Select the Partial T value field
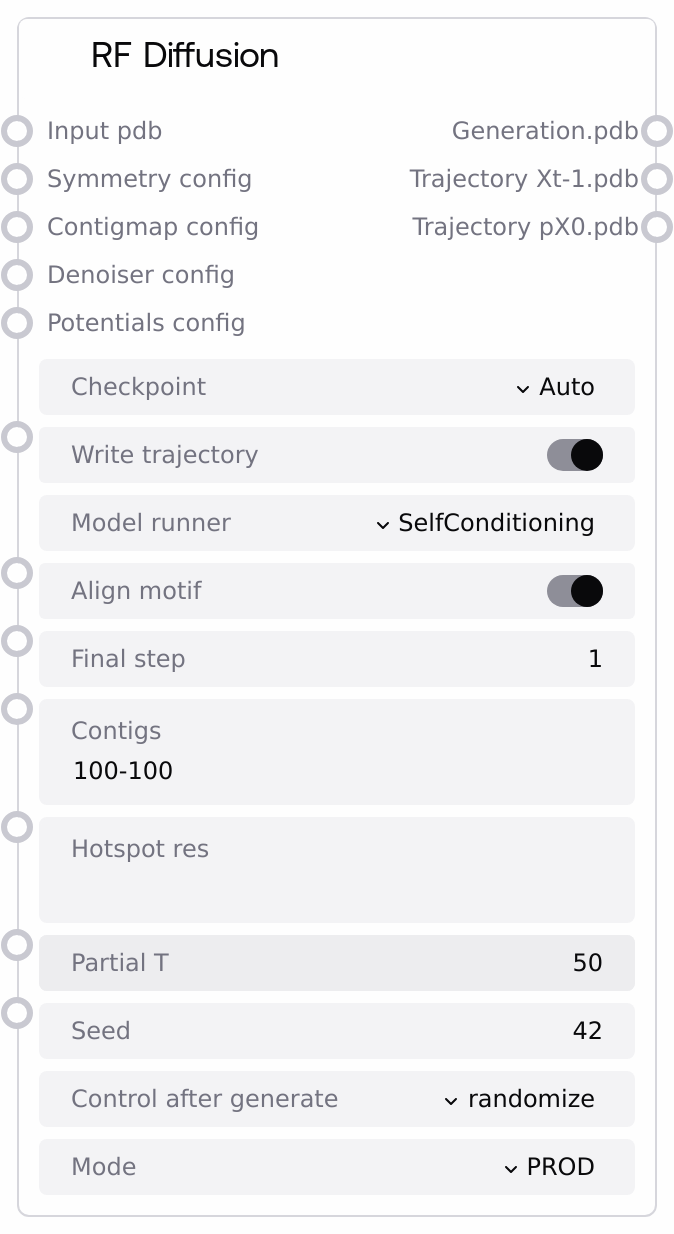 tap(336, 963)
